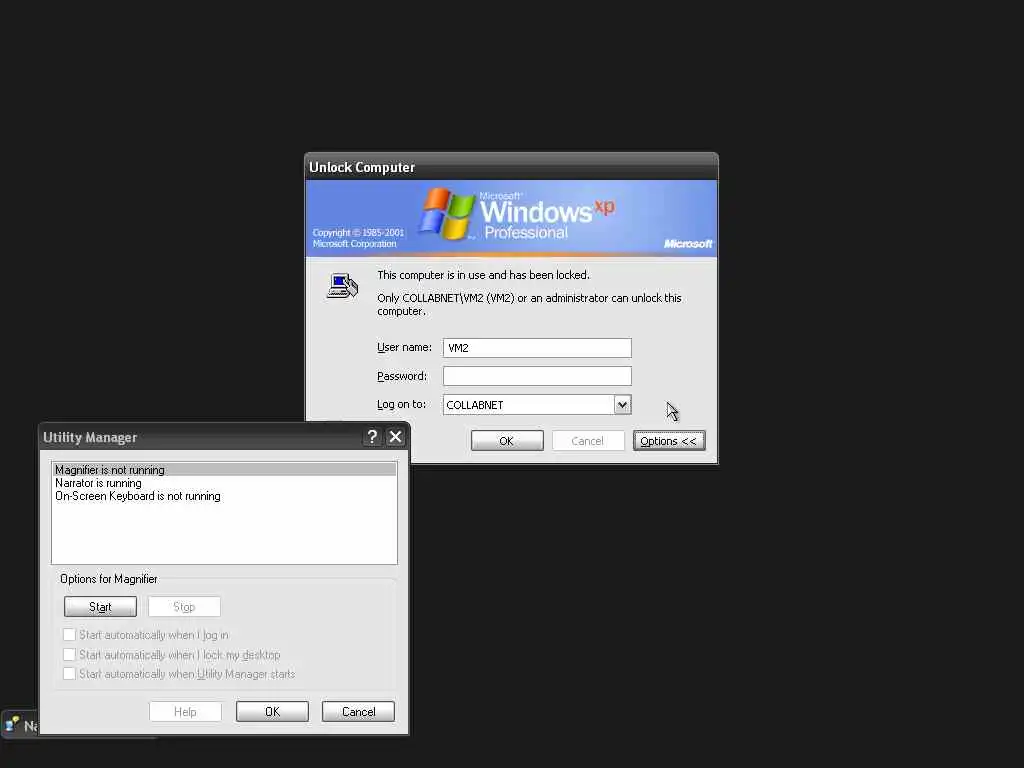This screenshot has height=768, width=1024.
Task: Enable Start automatically when Utility Manager starts
Action: pyautogui.click(x=69, y=673)
